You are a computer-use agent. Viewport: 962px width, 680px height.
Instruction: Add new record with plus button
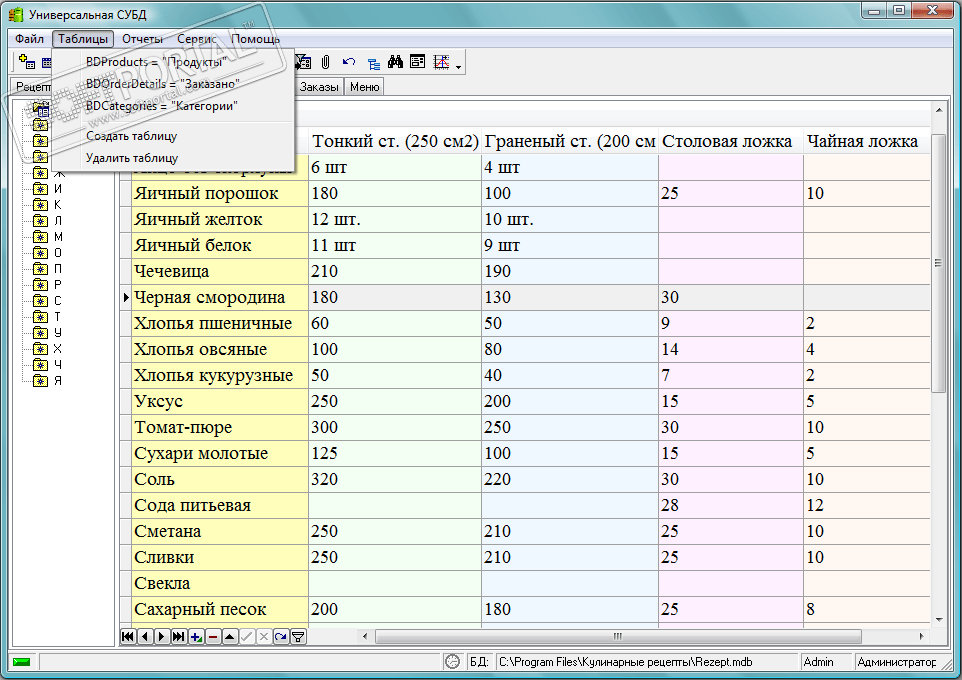point(195,636)
